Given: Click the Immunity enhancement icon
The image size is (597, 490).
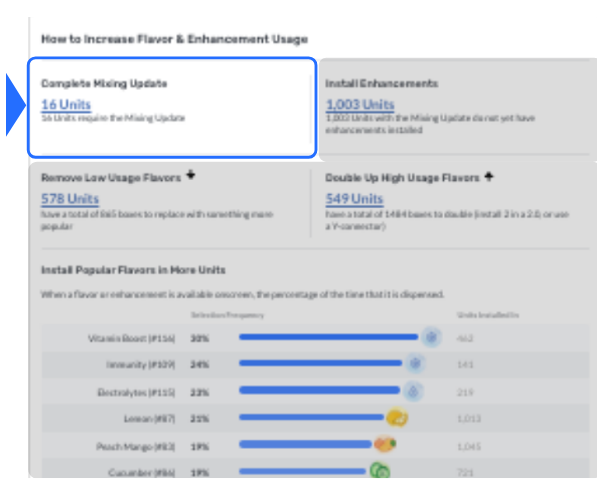Looking at the screenshot, I should 415,364.
